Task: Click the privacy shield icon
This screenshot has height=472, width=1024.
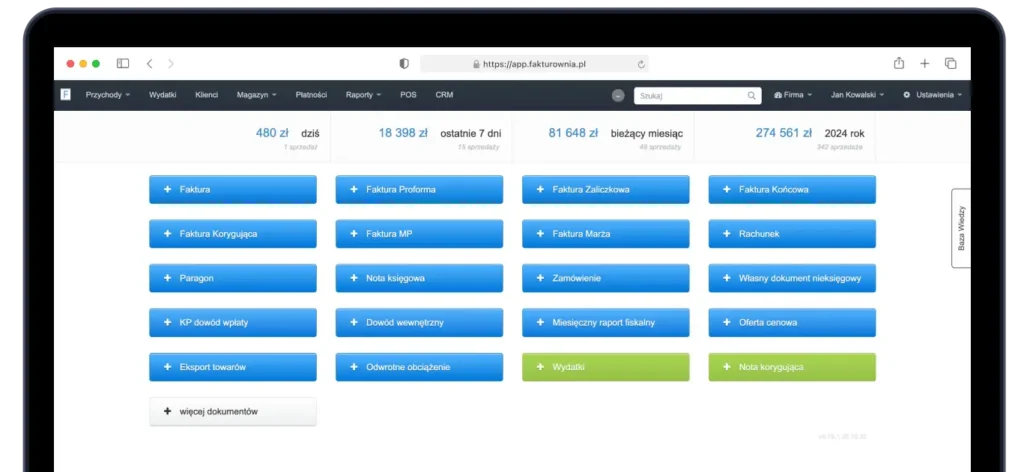Action: pyautogui.click(x=404, y=63)
